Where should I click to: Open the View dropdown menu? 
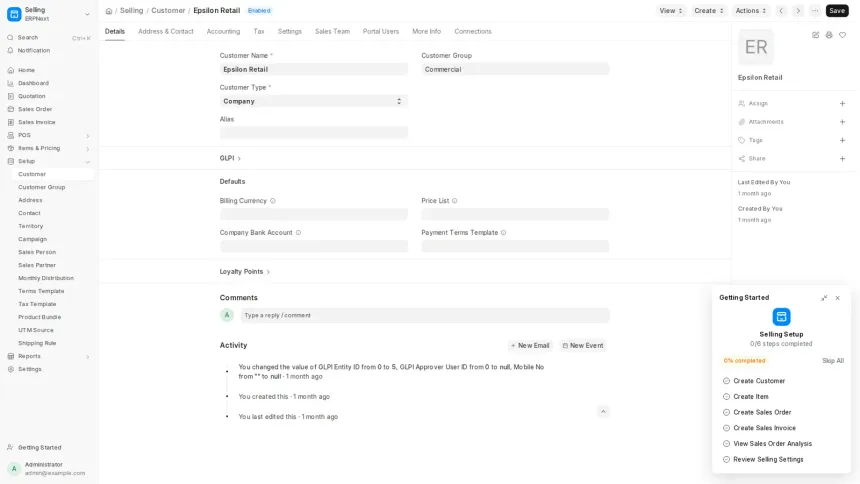coord(671,10)
